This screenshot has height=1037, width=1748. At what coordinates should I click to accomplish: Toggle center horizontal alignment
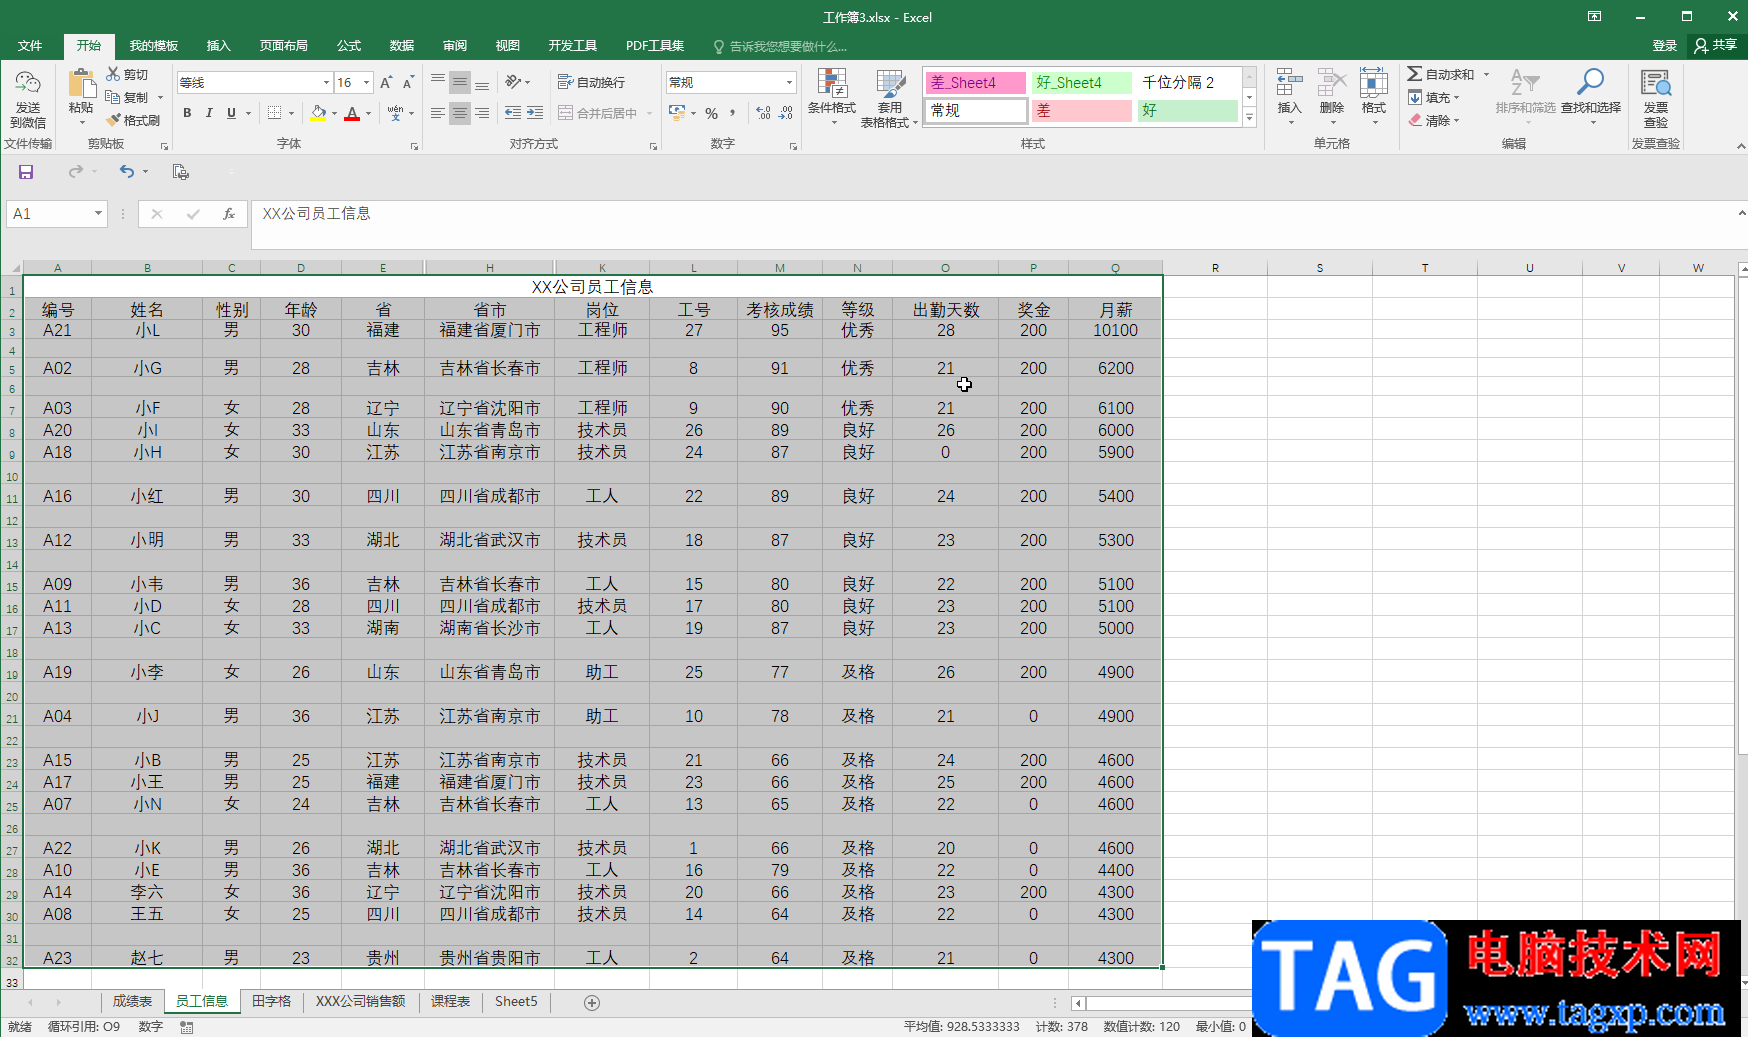click(460, 113)
